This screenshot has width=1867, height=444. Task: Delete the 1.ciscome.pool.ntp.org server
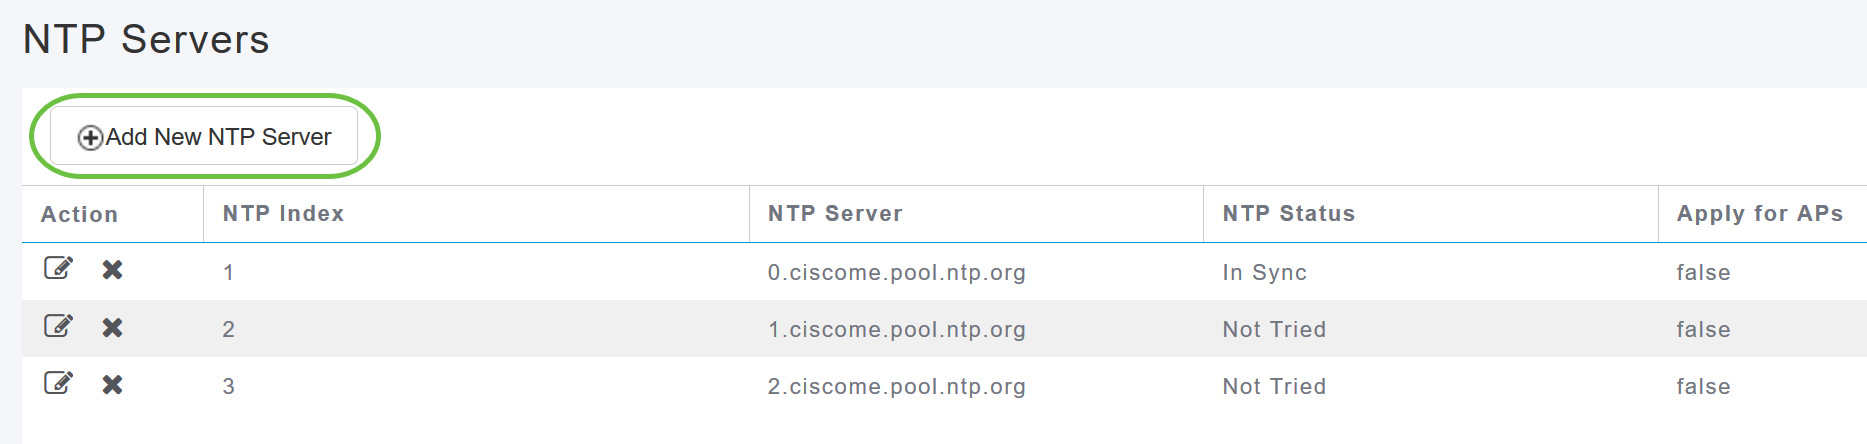113,327
